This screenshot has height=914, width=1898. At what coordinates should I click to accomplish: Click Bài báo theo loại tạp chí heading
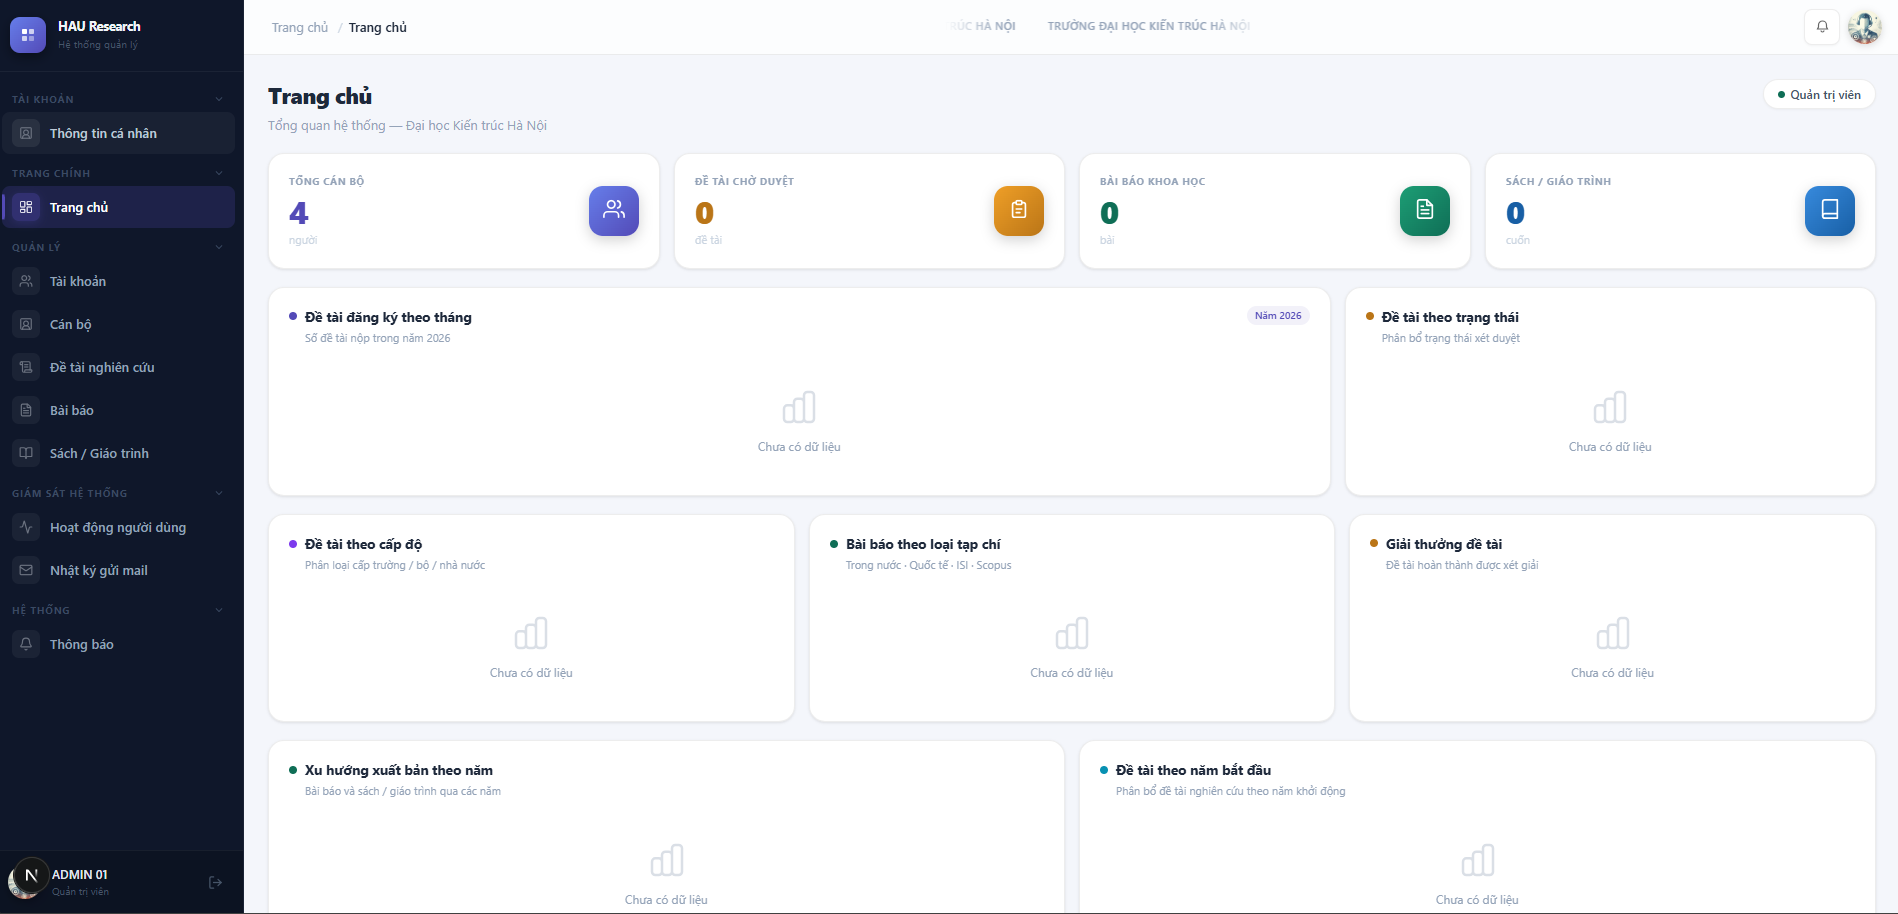tap(923, 544)
